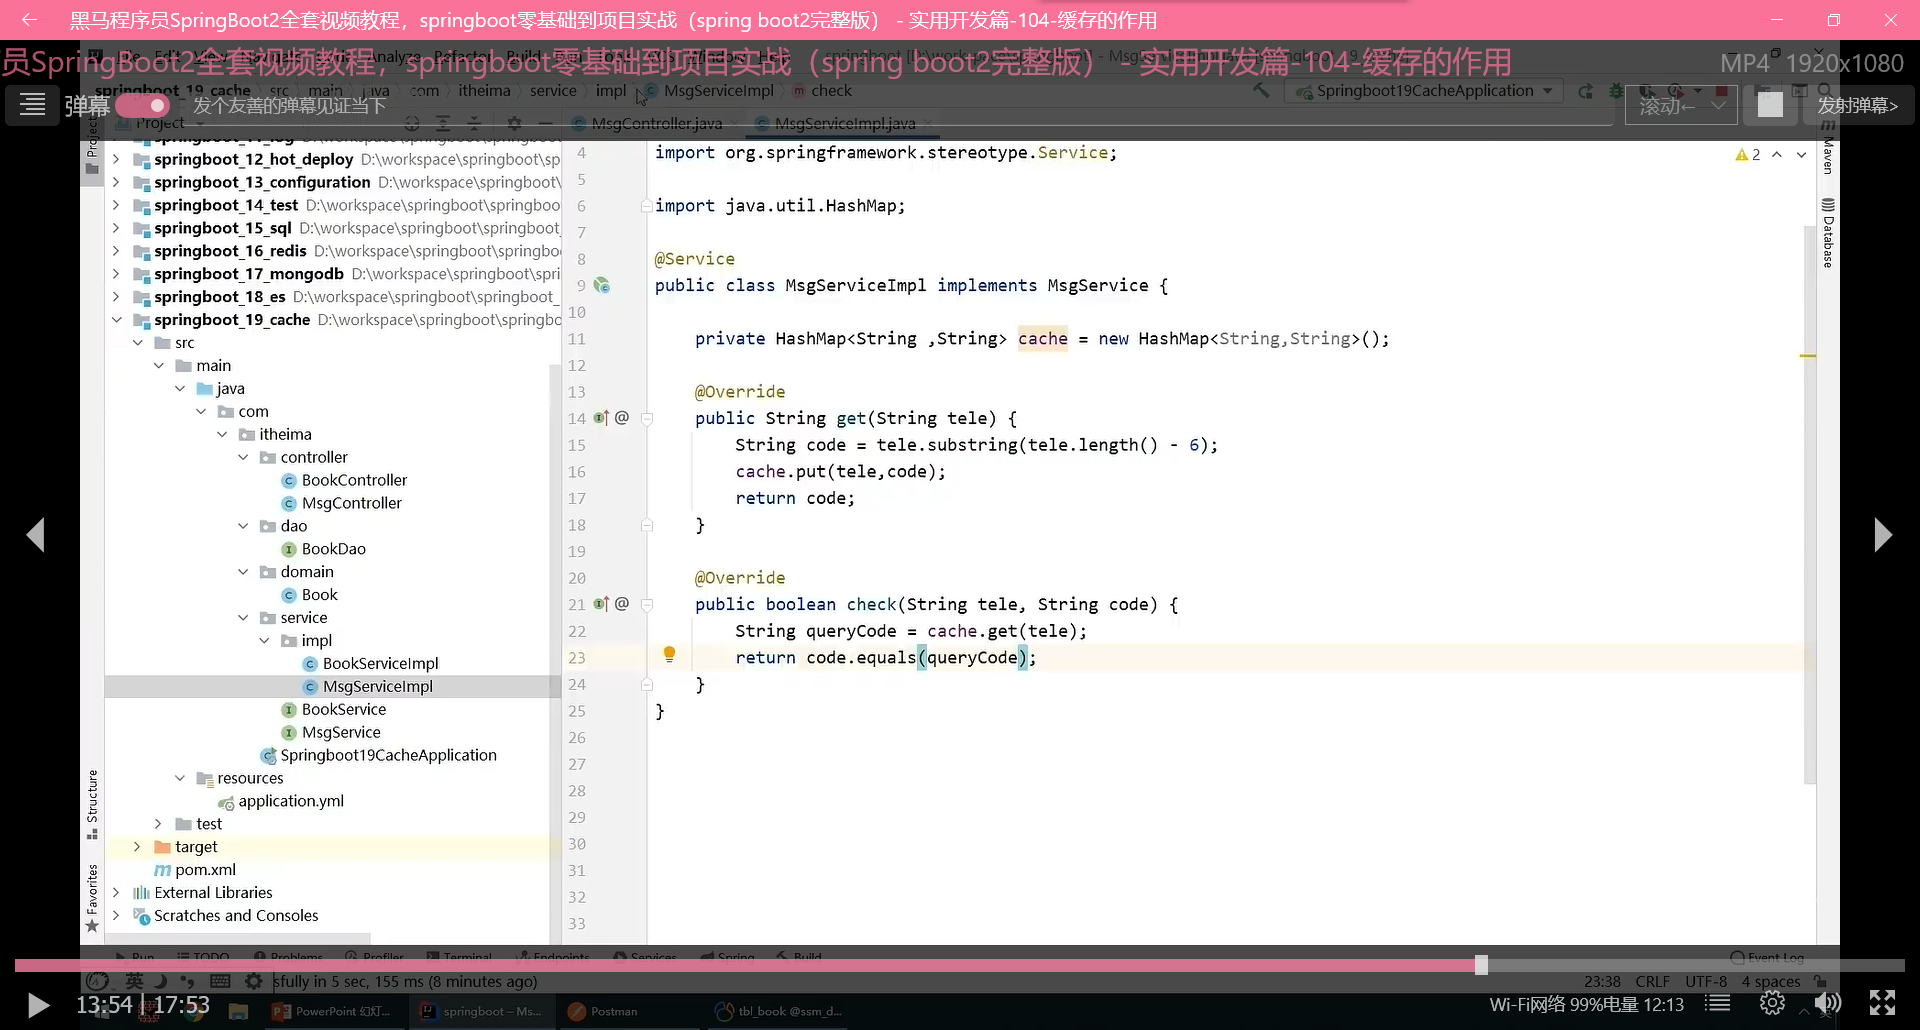Click the override gutter icon on line 14

[601, 418]
